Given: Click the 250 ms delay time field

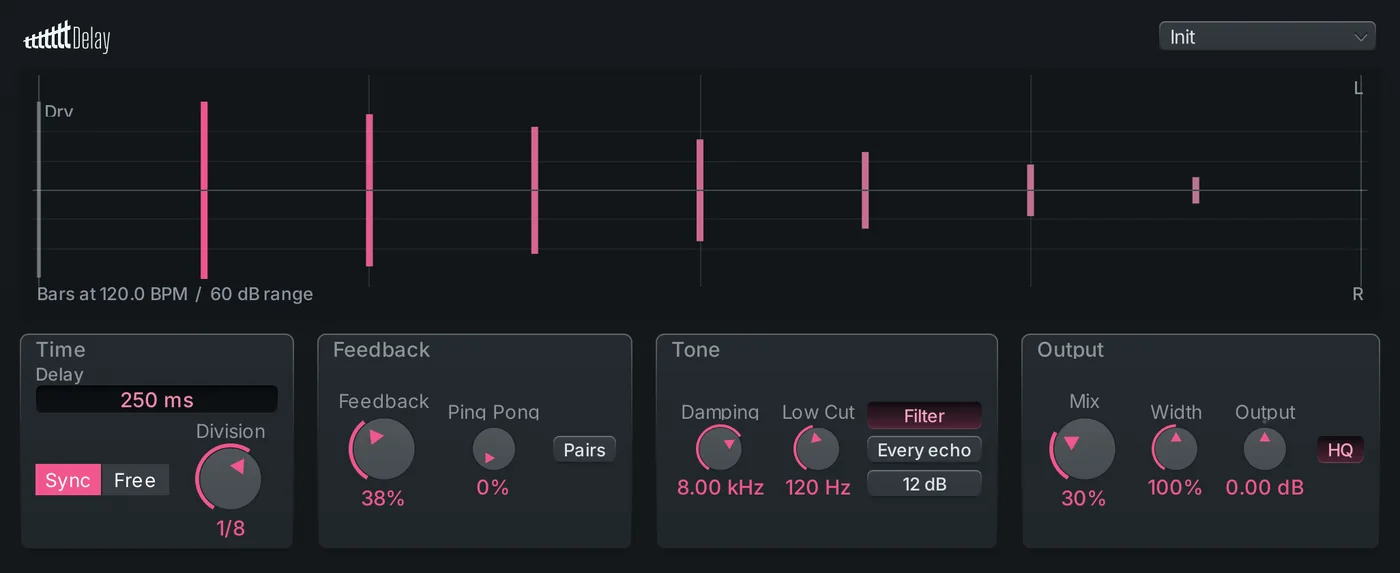Looking at the screenshot, I should [157, 400].
